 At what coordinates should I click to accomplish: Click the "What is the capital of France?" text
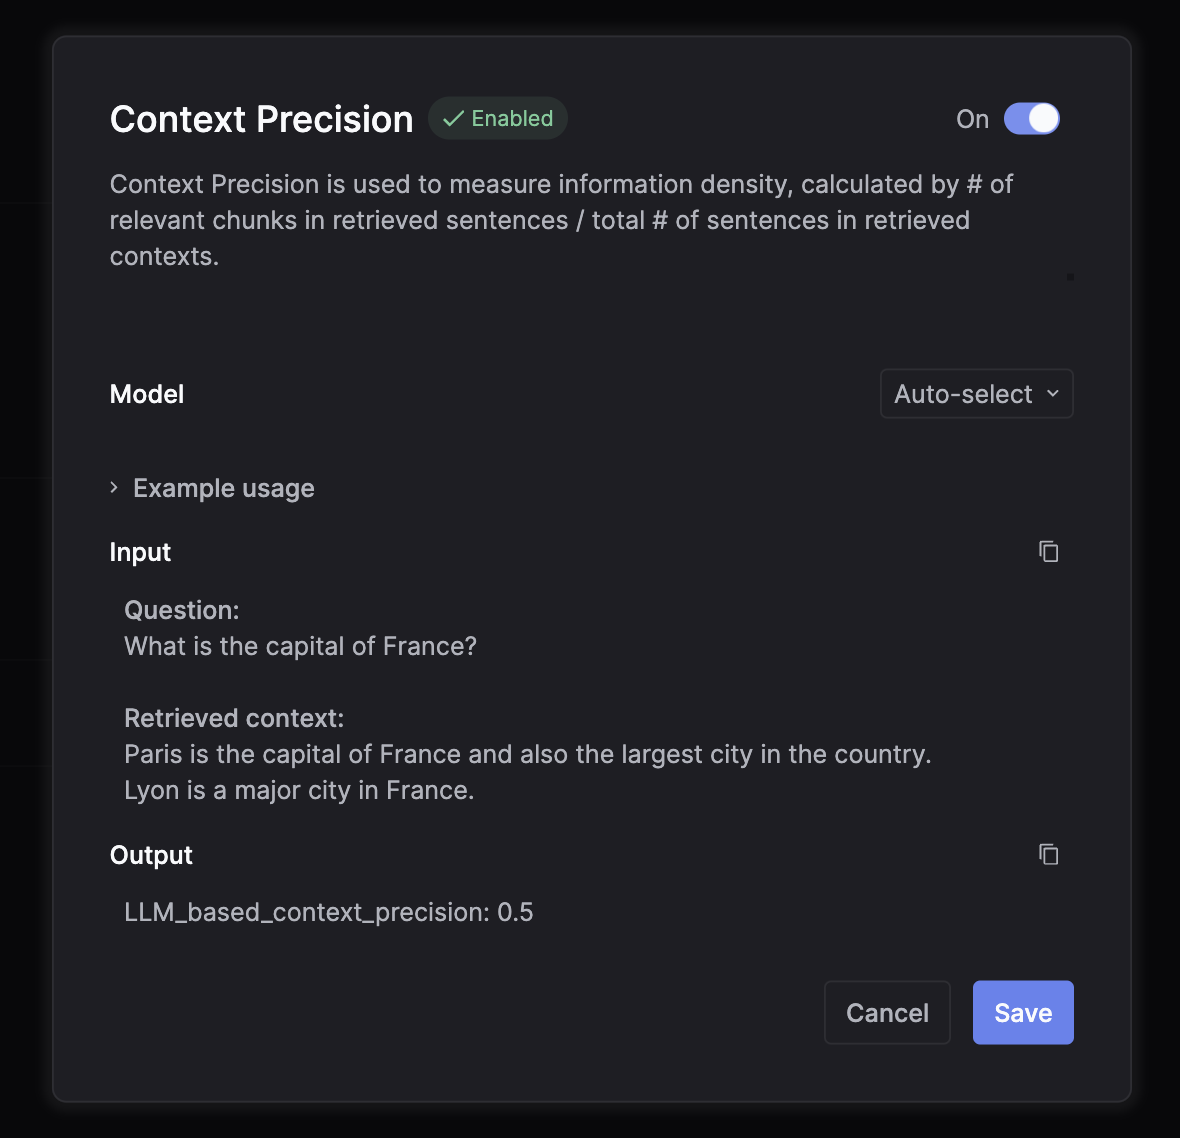[x=300, y=646]
